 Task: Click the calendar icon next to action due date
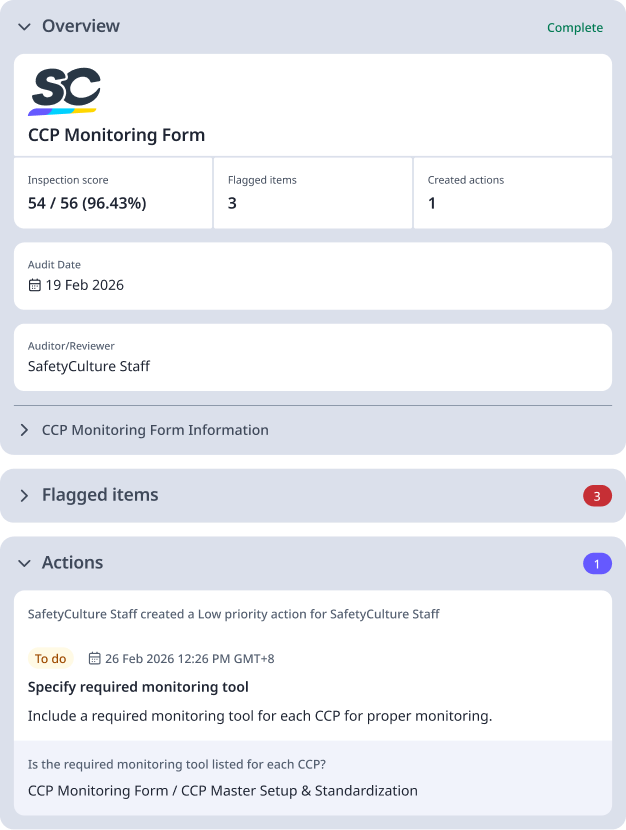95,658
